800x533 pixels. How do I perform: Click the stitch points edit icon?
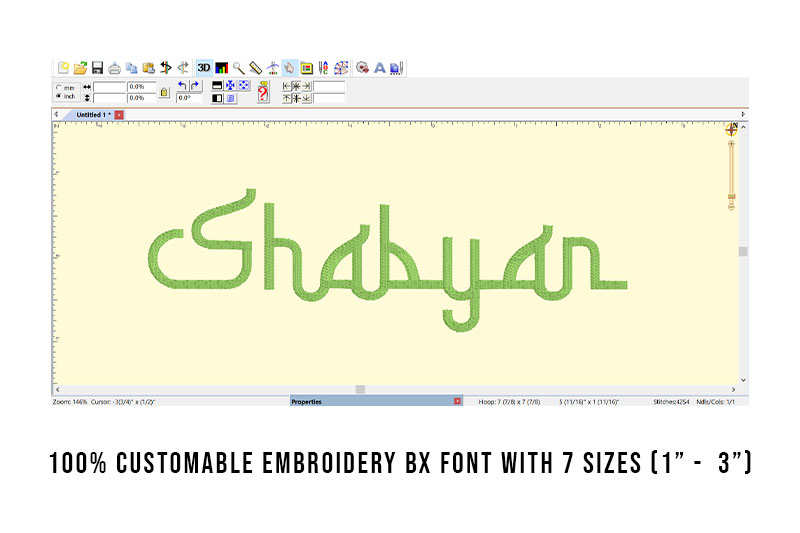click(x=341, y=68)
